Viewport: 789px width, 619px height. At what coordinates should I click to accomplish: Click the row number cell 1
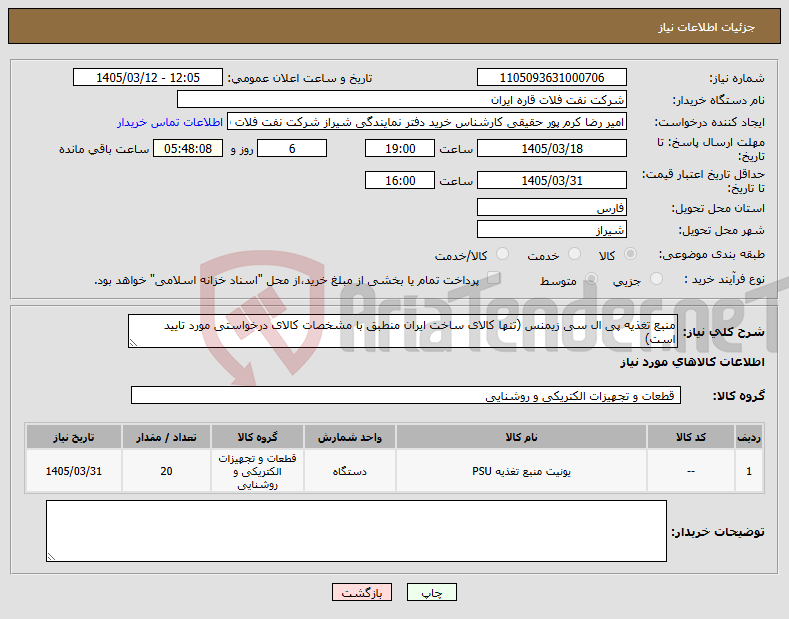point(749,472)
